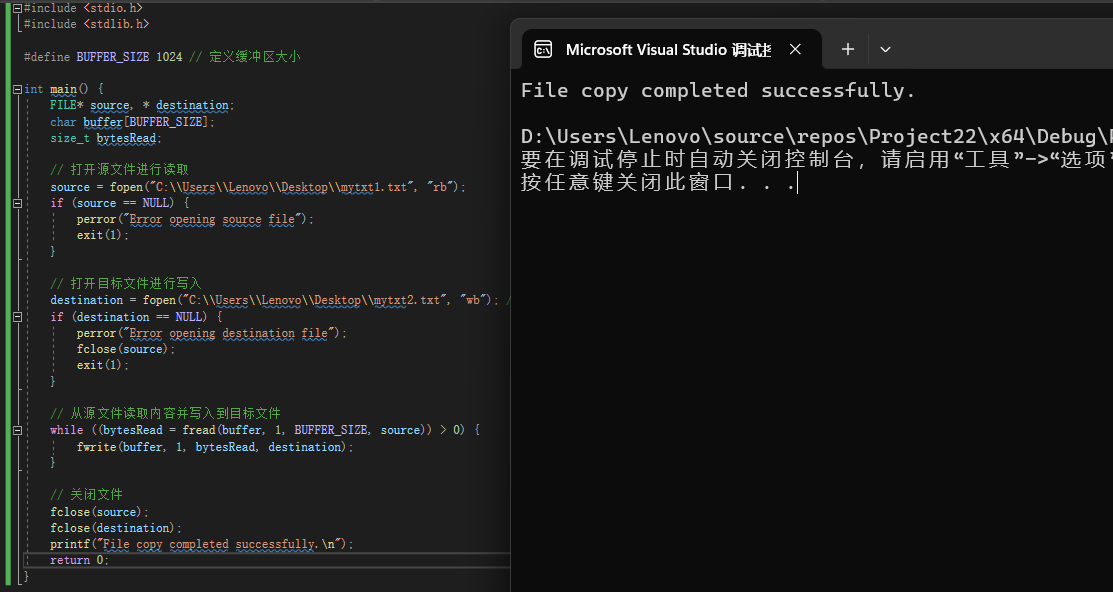
Task: Click the mytxt2.txt path string
Action: (x=310, y=300)
